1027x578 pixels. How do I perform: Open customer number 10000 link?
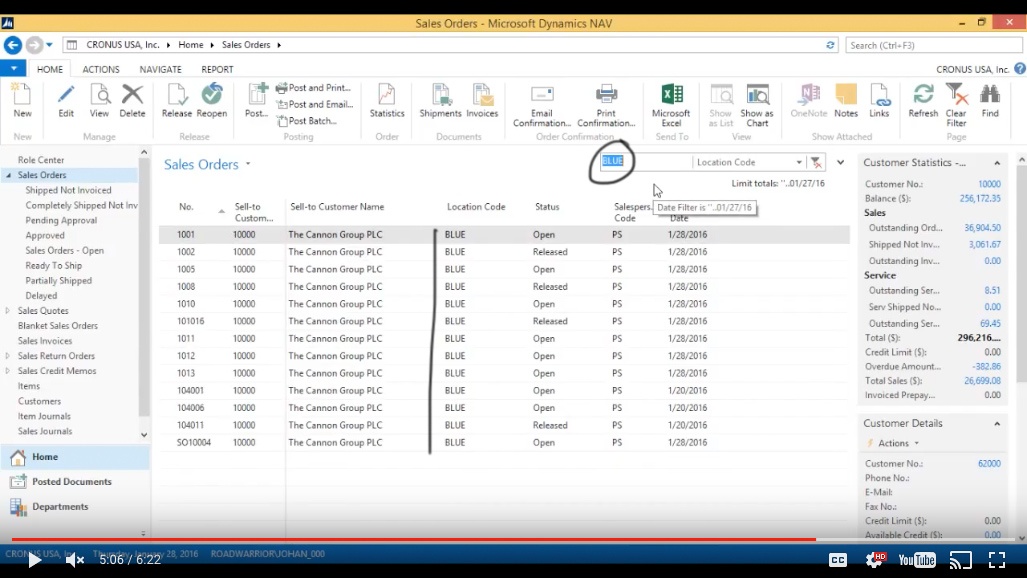[989, 184]
